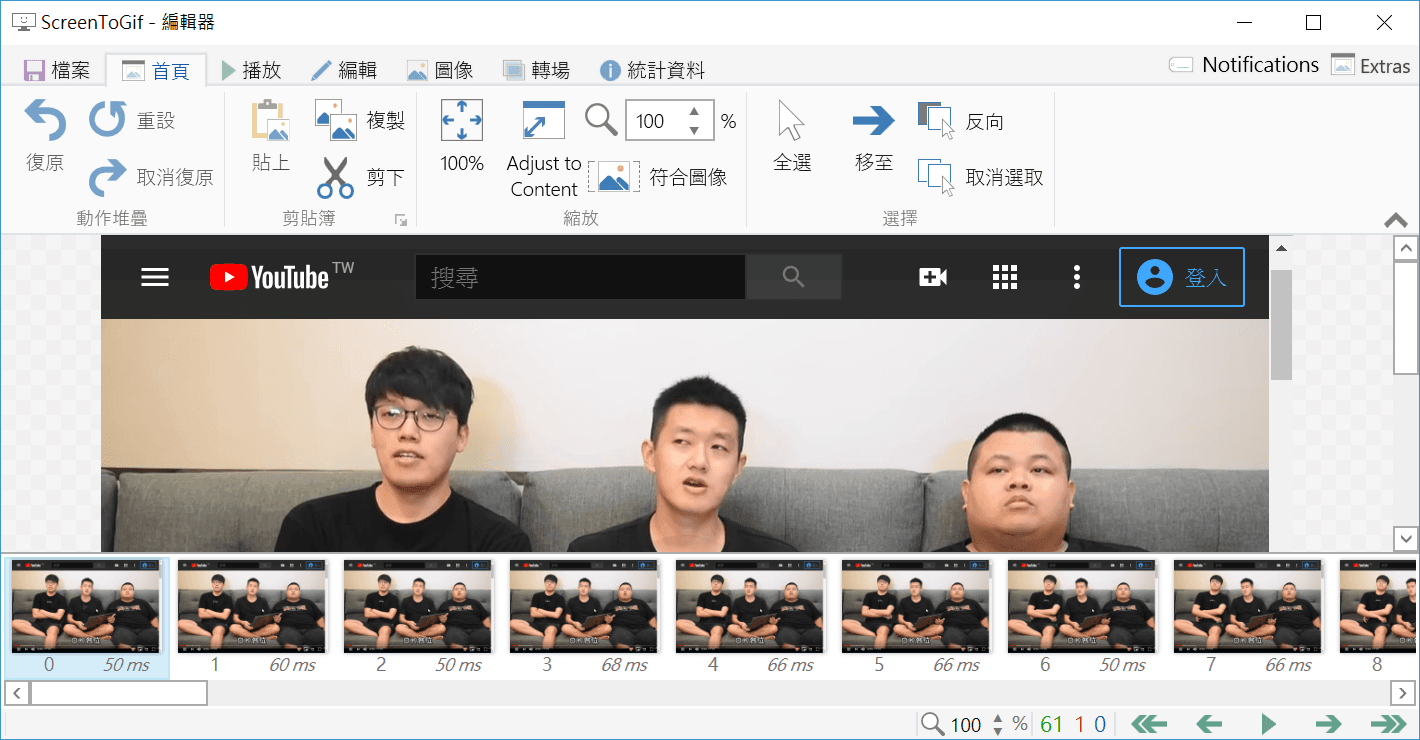This screenshot has height=740, width=1420.
Task: Open the 統計資料 tab
Action: (x=652, y=70)
